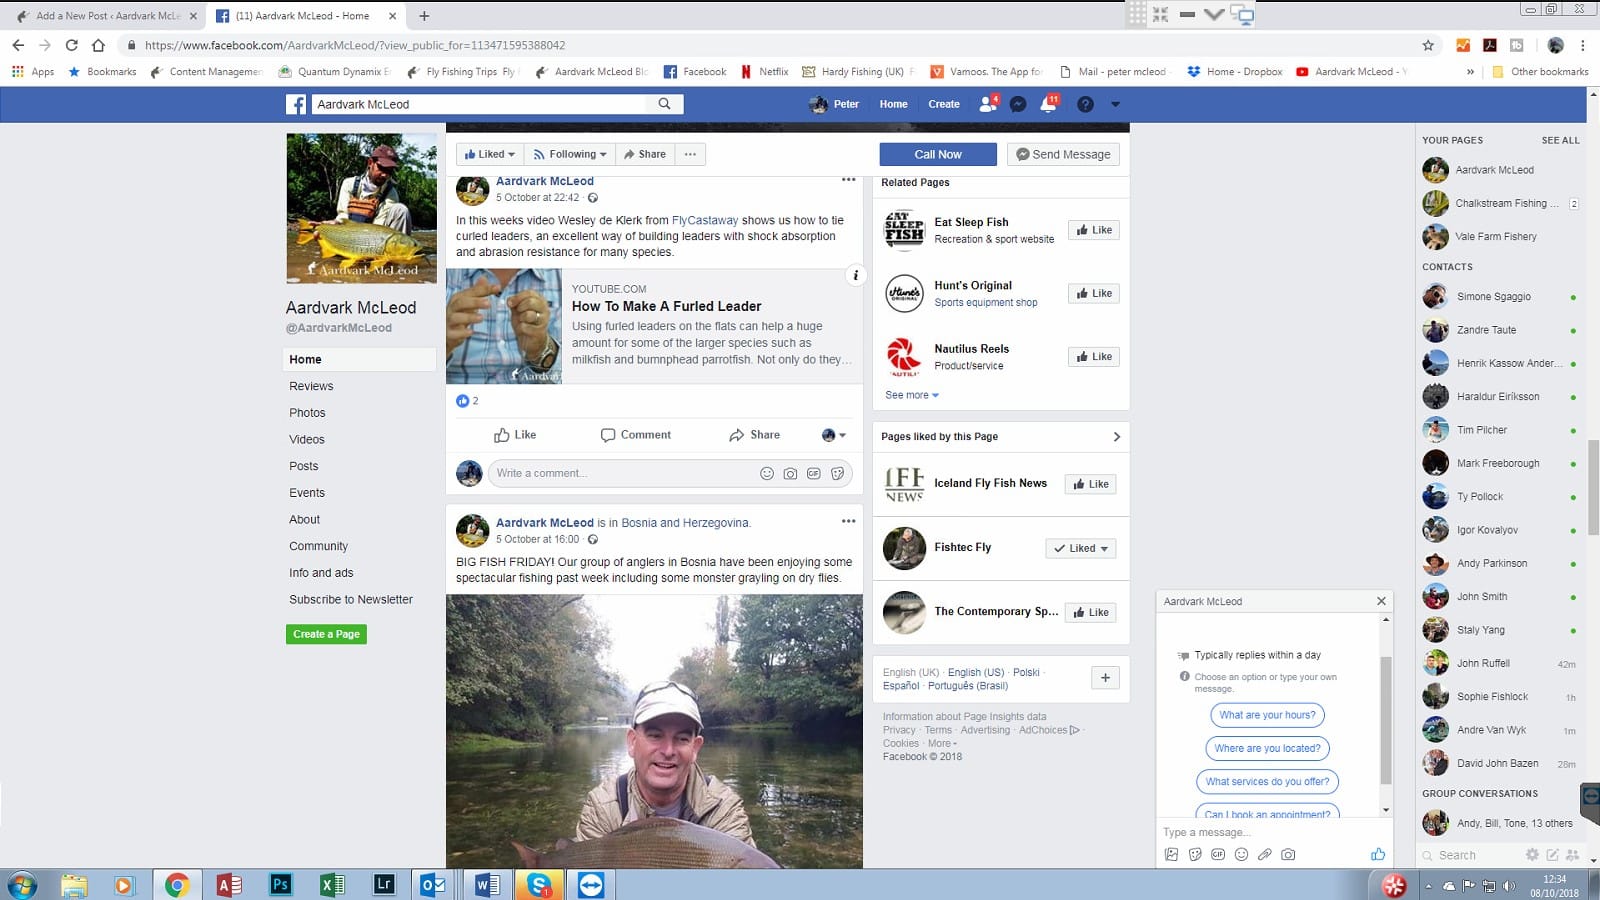Open the Messenger icon in top bar
This screenshot has width=1600, height=900.
[x=1018, y=104]
